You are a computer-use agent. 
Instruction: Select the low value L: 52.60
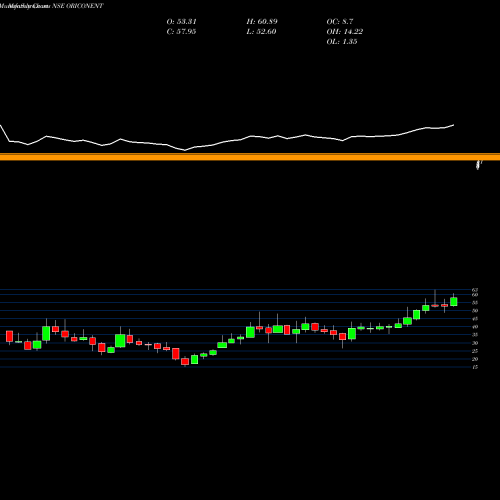click(261, 32)
